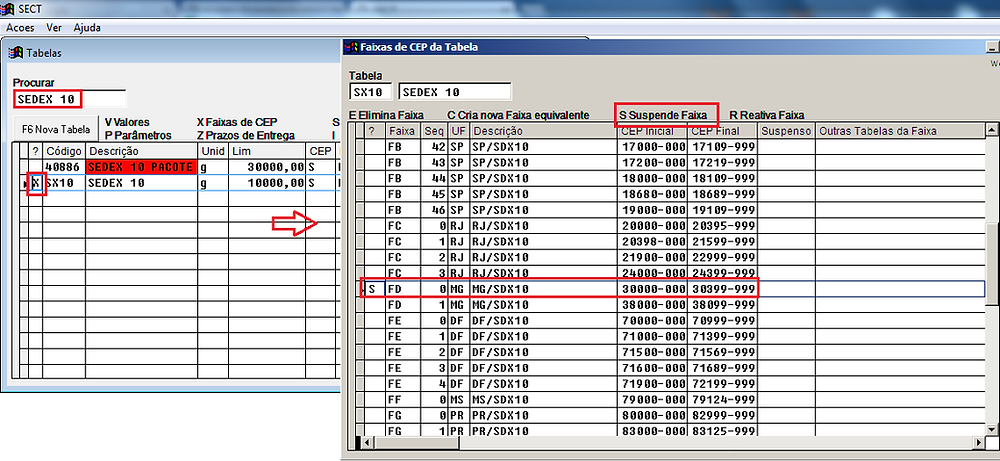The height and width of the screenshot is (461, 1000).
Task: Select X Faixas de CEP option in Tabelas
Action: [237, 122]
